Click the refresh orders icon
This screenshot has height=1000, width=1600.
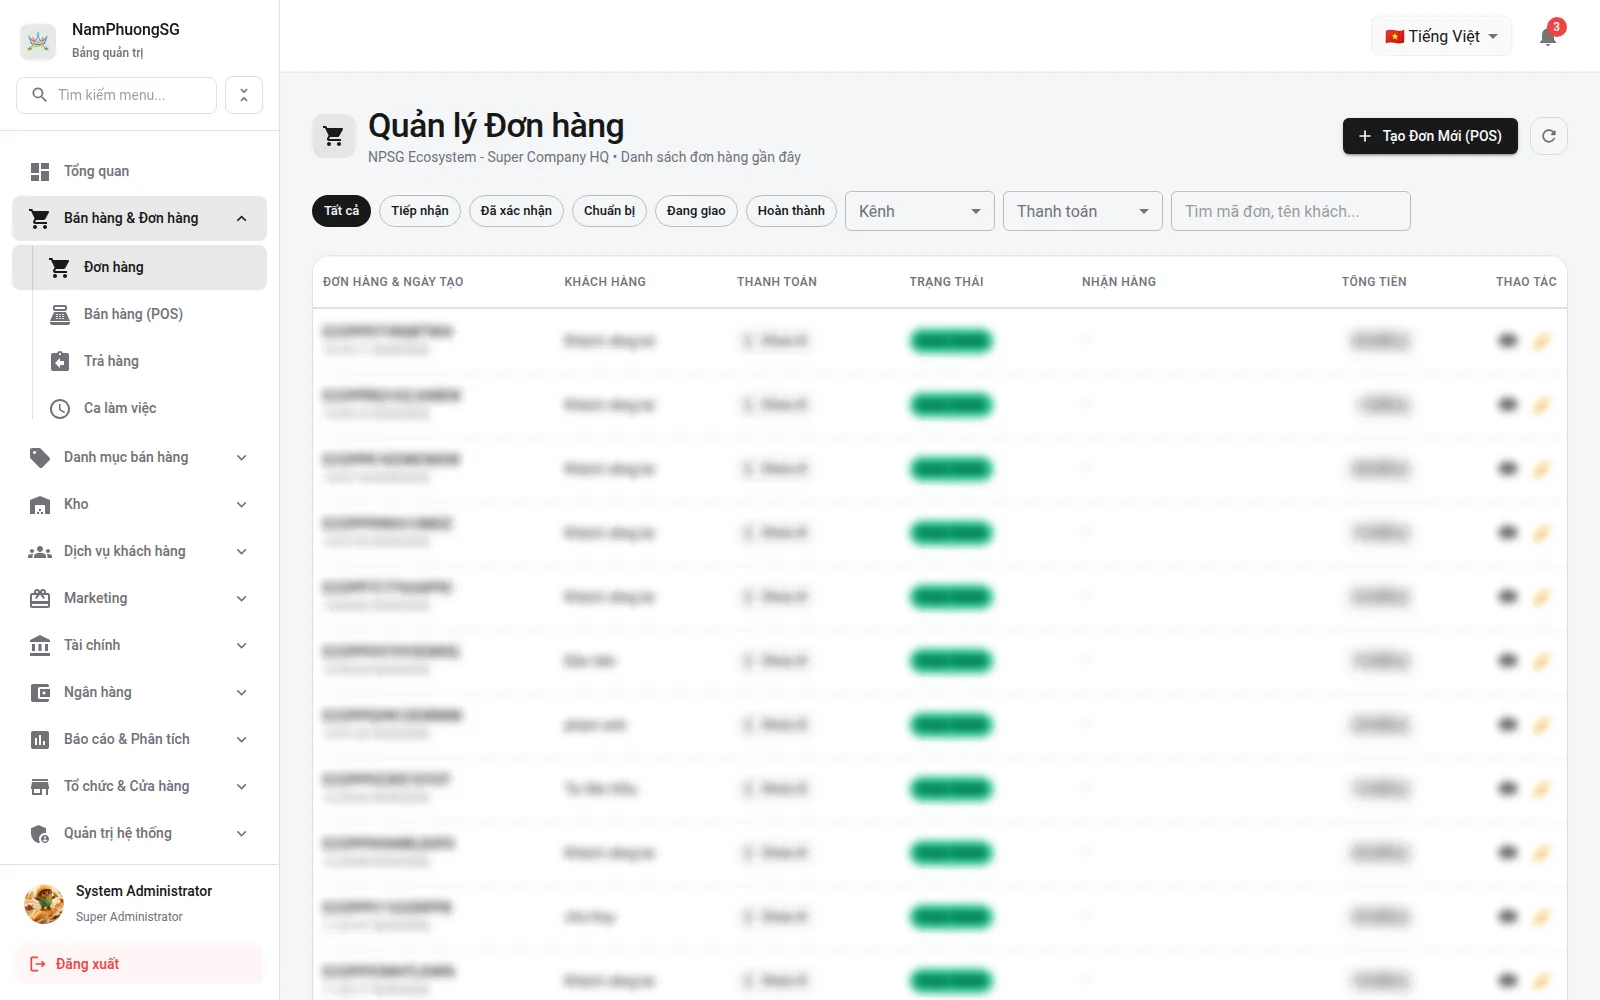coord(1549,136)
